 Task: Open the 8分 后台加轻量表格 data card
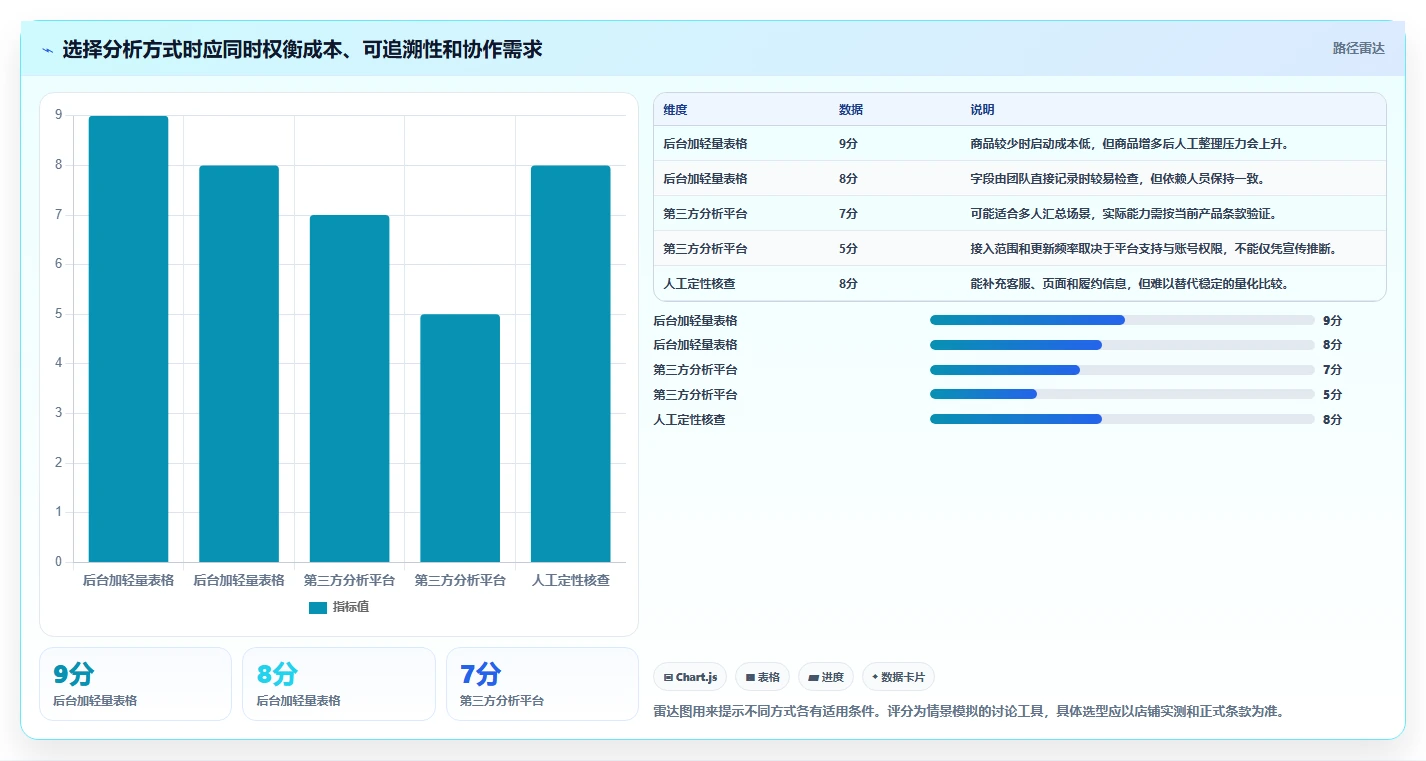pos(339,684)
